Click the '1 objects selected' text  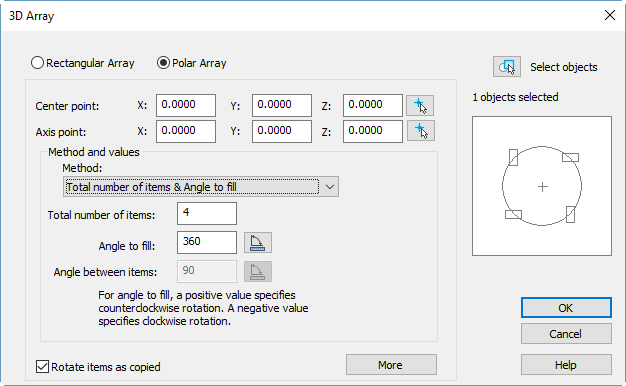tap(515, 97)
